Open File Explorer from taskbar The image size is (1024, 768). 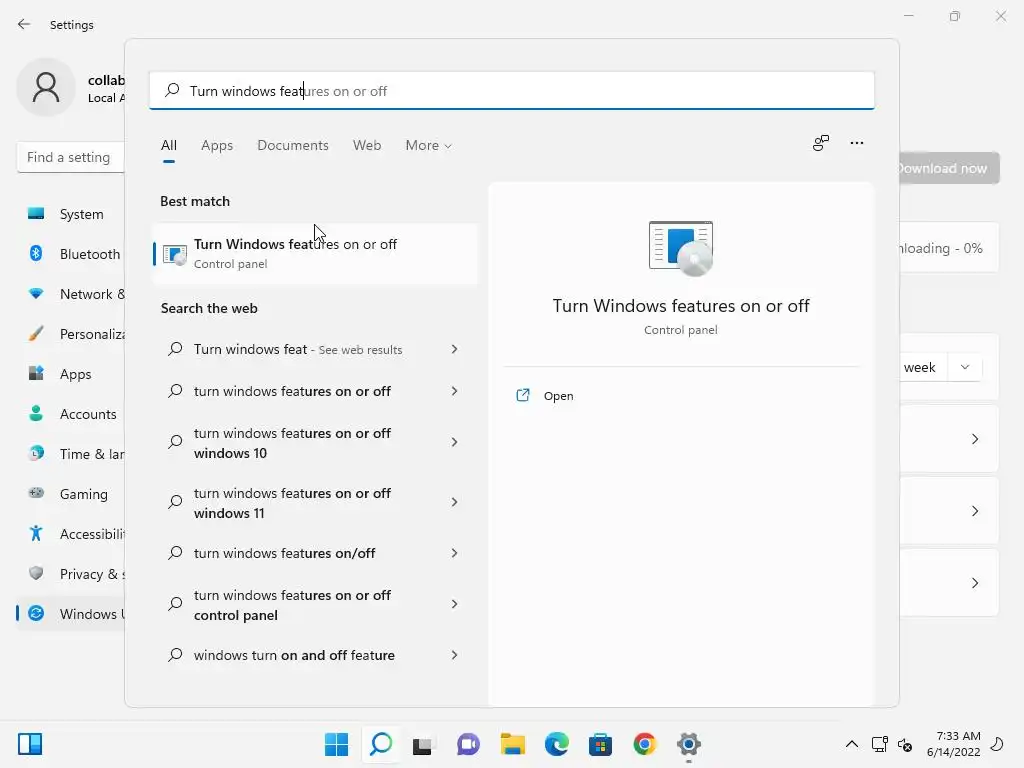pyautogui.click(x=513, y=744)
